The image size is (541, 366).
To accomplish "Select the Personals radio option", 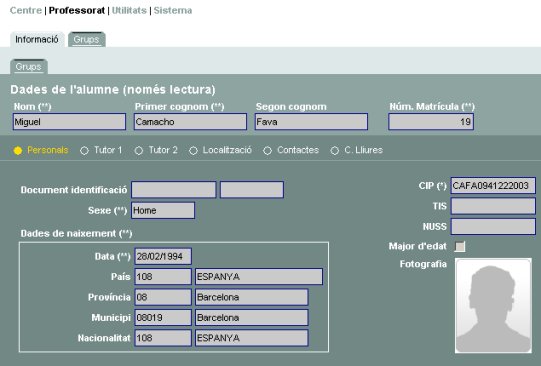I will click(x=18, y=150).
